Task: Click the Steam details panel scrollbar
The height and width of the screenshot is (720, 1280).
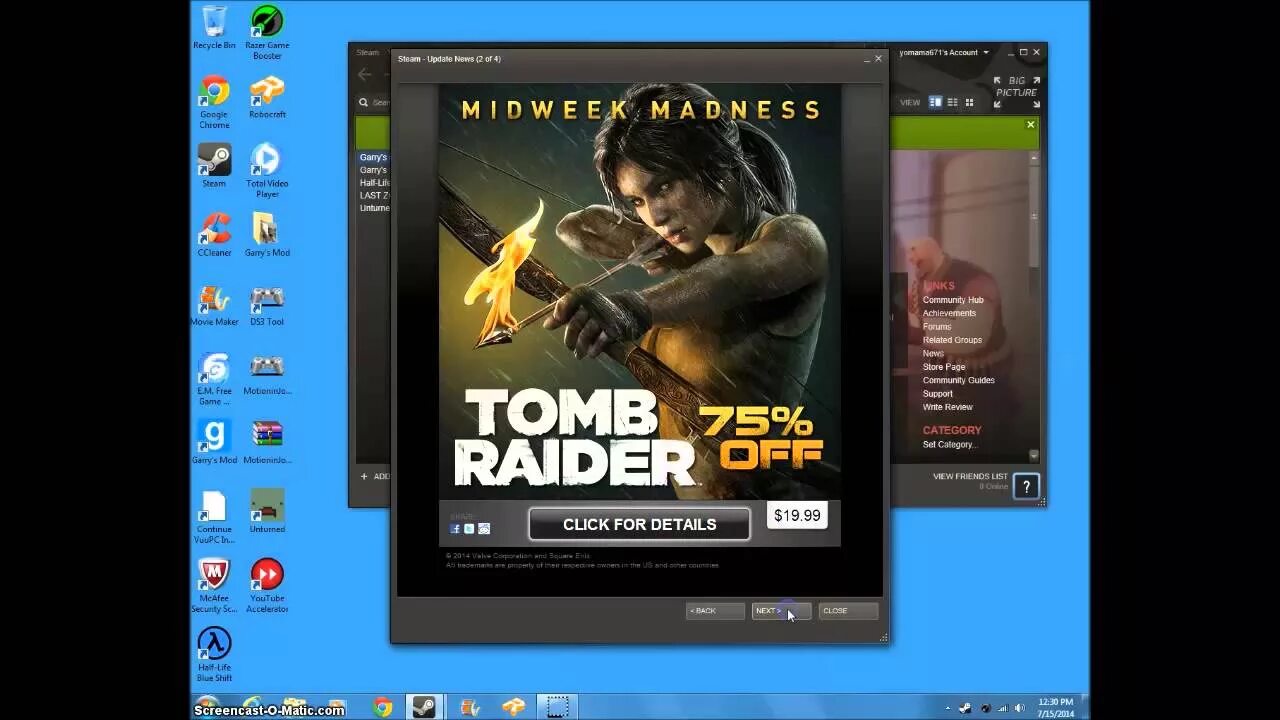Action: [1034, 215]
